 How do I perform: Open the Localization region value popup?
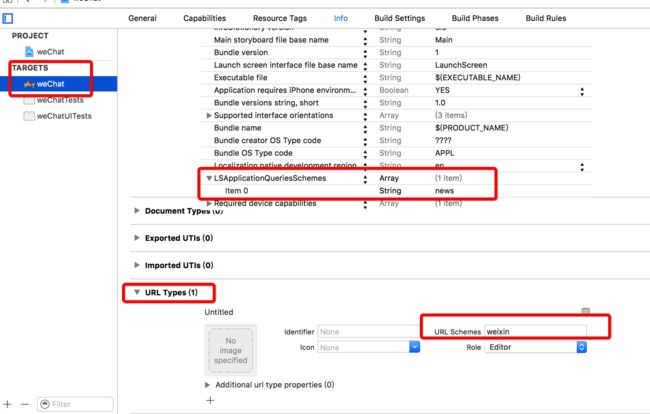582,167
